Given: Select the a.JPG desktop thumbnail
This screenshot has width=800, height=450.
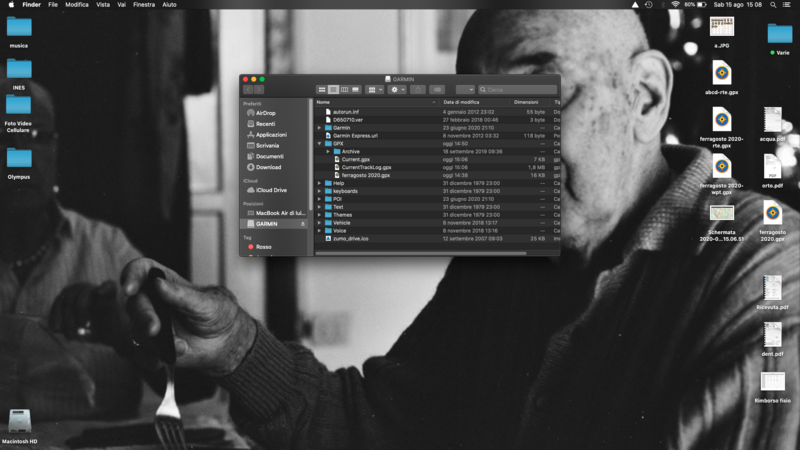Looking at the screenshot, I should (721, 32).
